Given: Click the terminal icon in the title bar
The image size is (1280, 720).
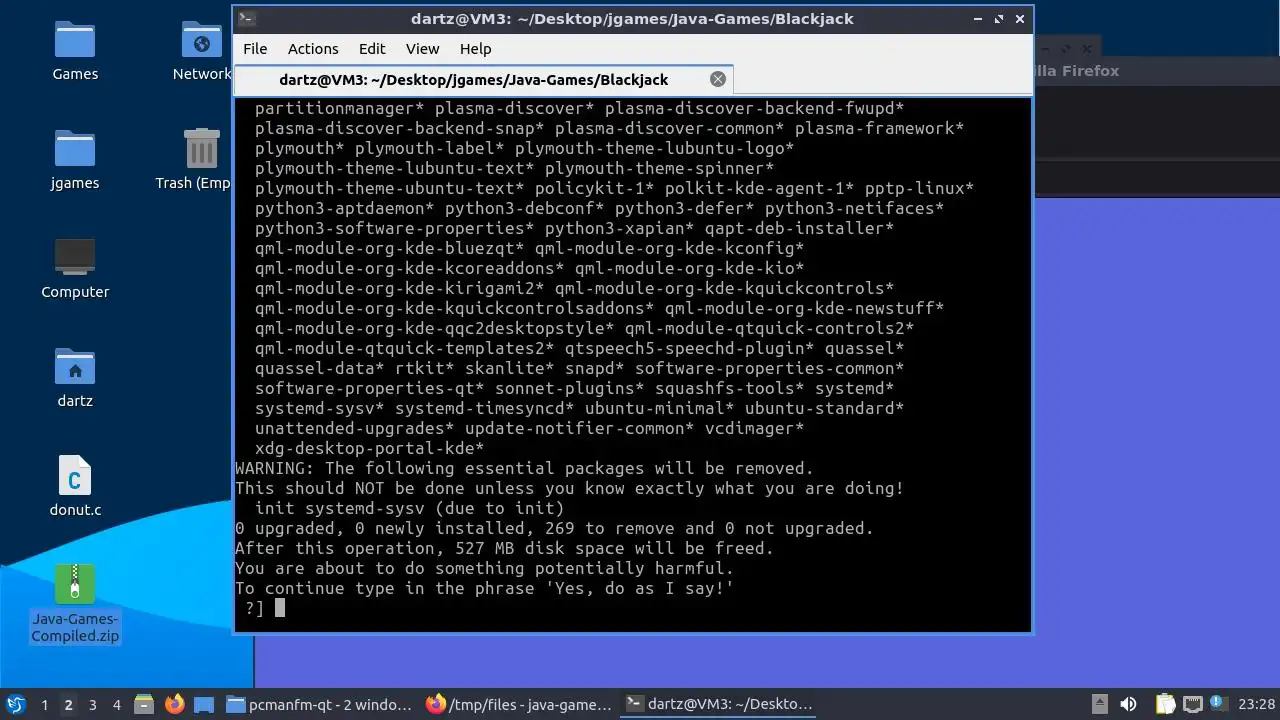Looking at the screenshot, I should pos(247,18).
